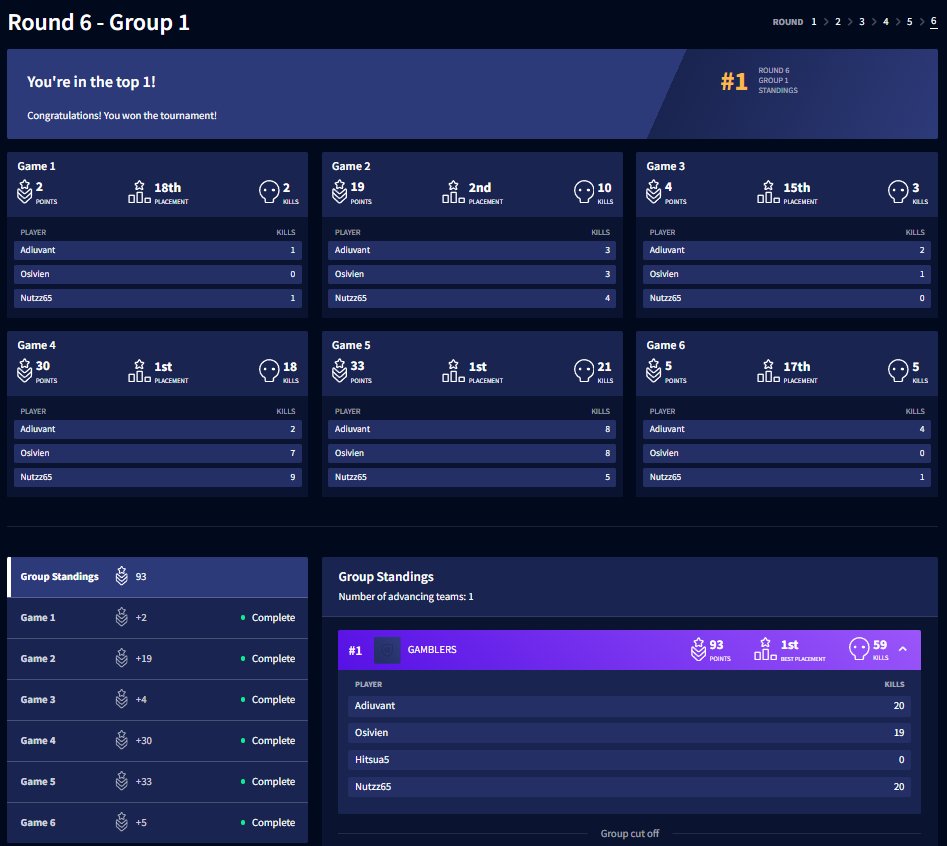The image size is (947, 846).
Task: Click the badge icon in Game 3 sidebar row
Action: coord(121,699)
